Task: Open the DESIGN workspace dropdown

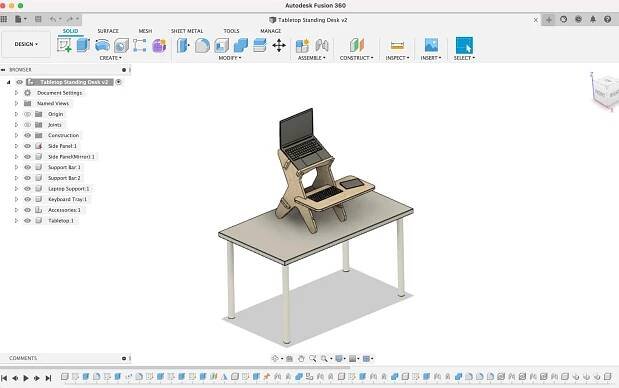Action: tap(26, 44)
